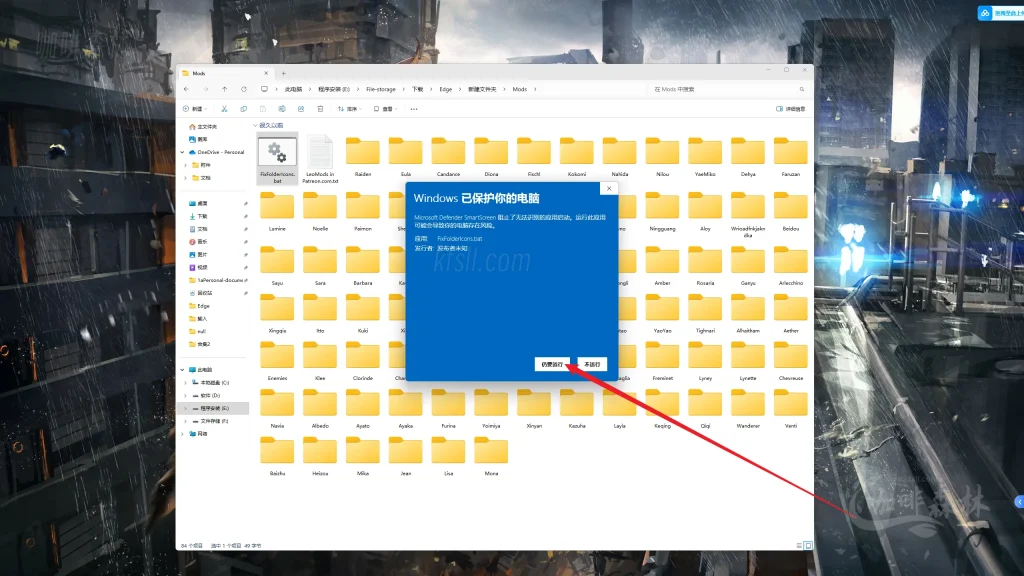Click the Paste toolbar icon
This screenshot has height=576, width=1024.
tap(263, 109)
